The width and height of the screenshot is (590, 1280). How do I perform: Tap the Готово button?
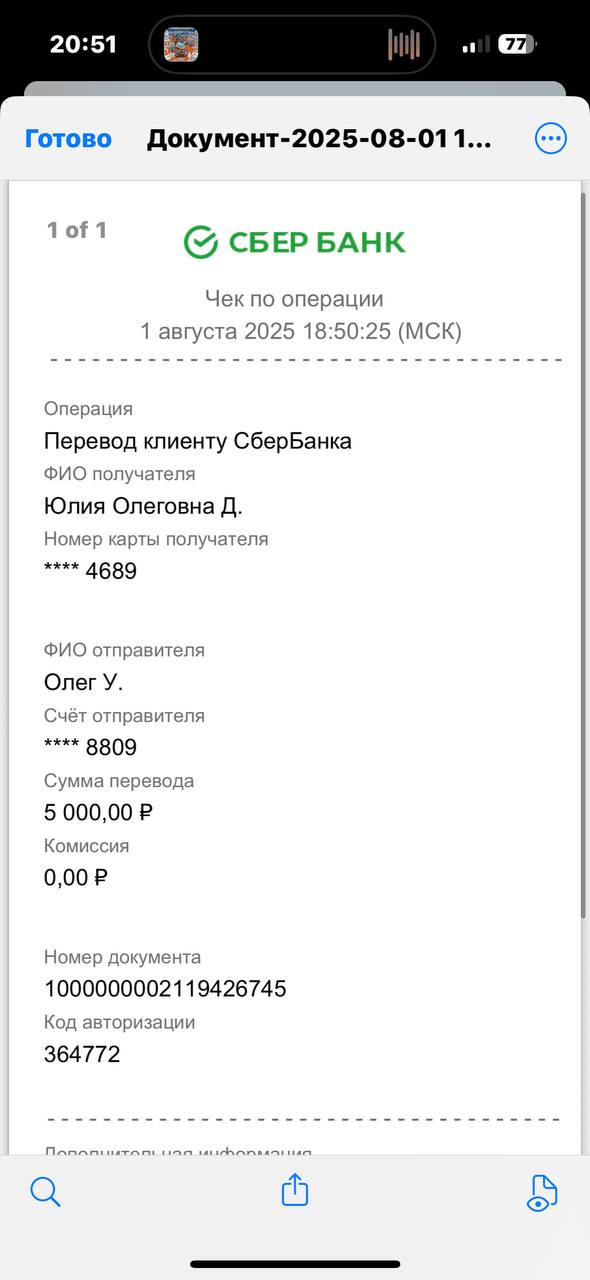(x=68, y=139)
